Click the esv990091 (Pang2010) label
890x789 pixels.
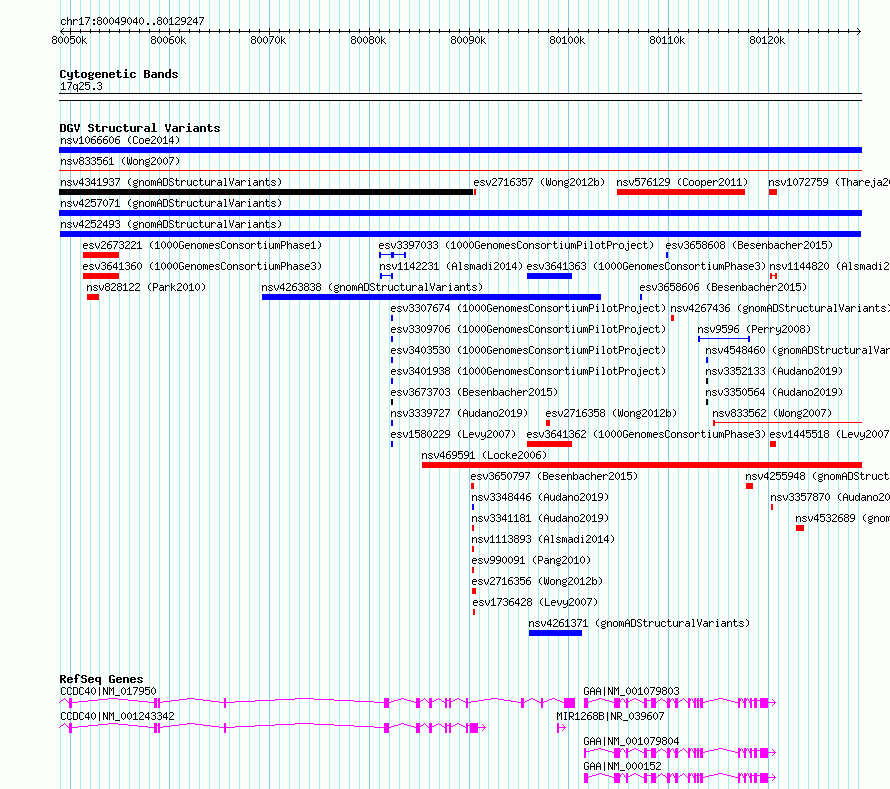[531, 560]
